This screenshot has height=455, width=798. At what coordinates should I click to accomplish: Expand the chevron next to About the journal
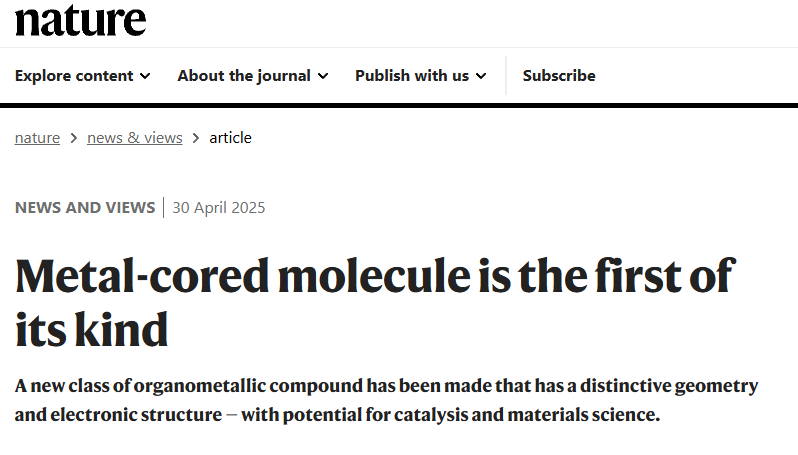click(x=323, y=76)
